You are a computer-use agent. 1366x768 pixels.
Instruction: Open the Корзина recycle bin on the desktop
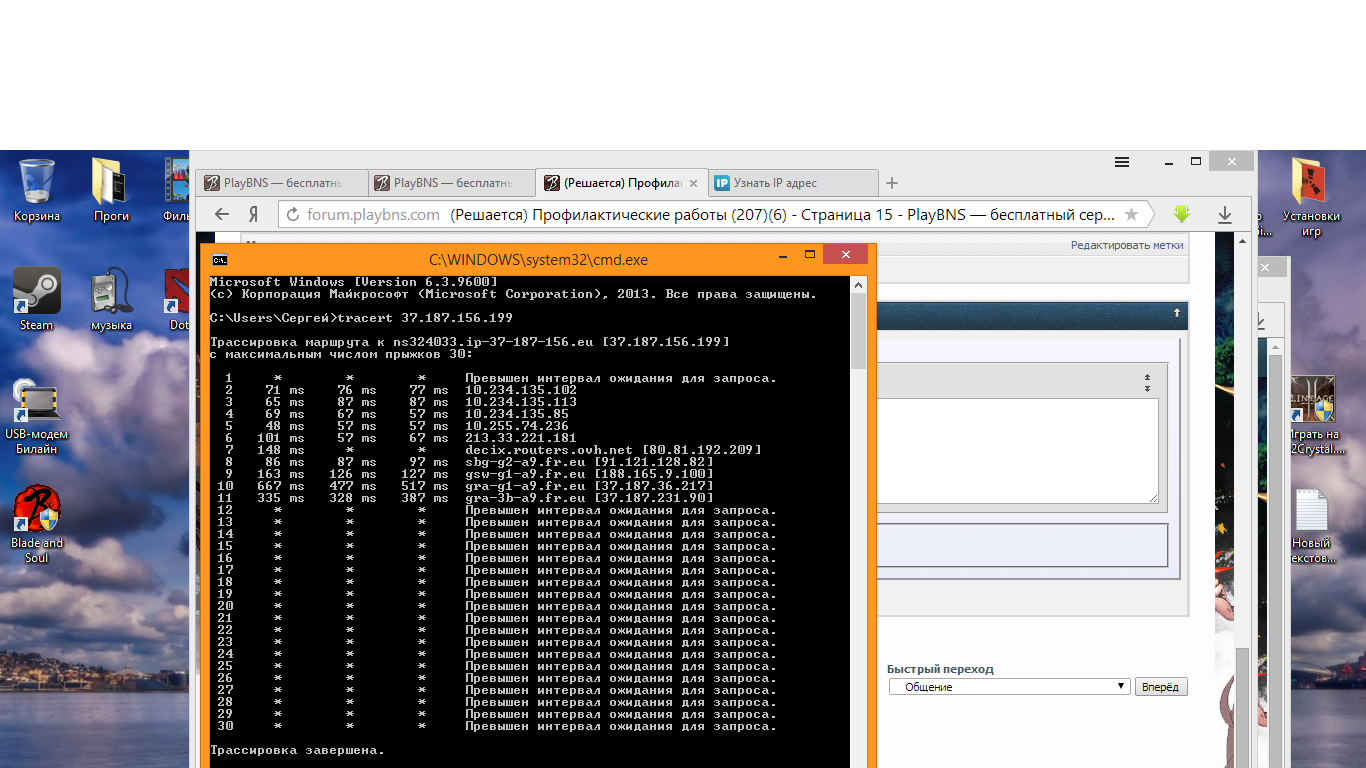tap(37, 190)
